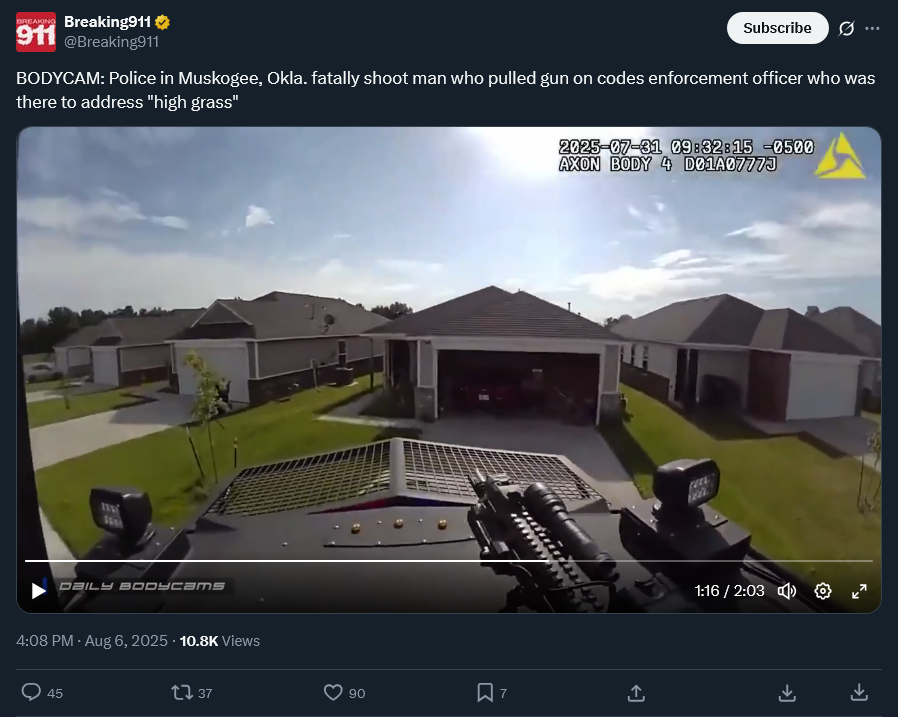Mute the video volume speaker
This screenshot has width=898, height=717.
coord(786,591)
